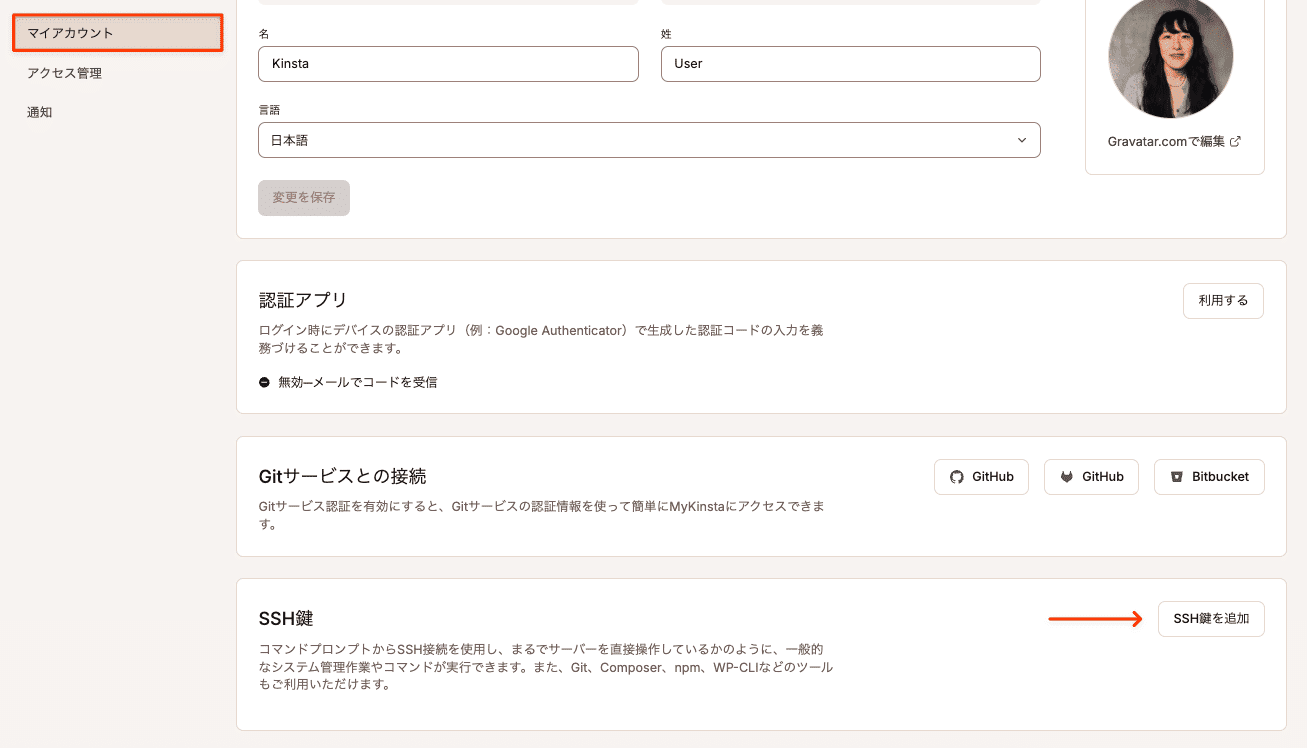Enable the authenticator with 利用する
The image size is (1307, 748).
coord(1223,300)
